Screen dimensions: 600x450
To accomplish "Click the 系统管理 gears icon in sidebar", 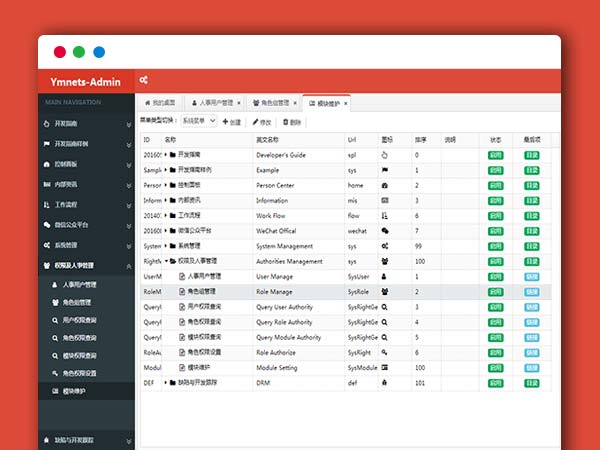I will 46,244.
